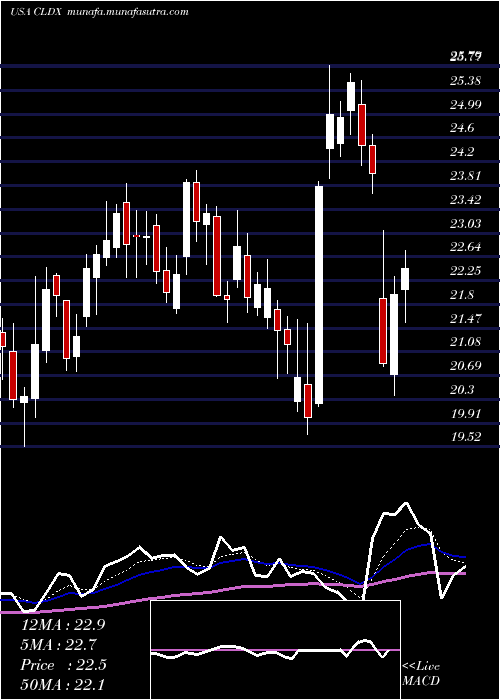The image size is (500, 700).
Task: Click the 21.8 price axis label
Action: coord(462,294)
